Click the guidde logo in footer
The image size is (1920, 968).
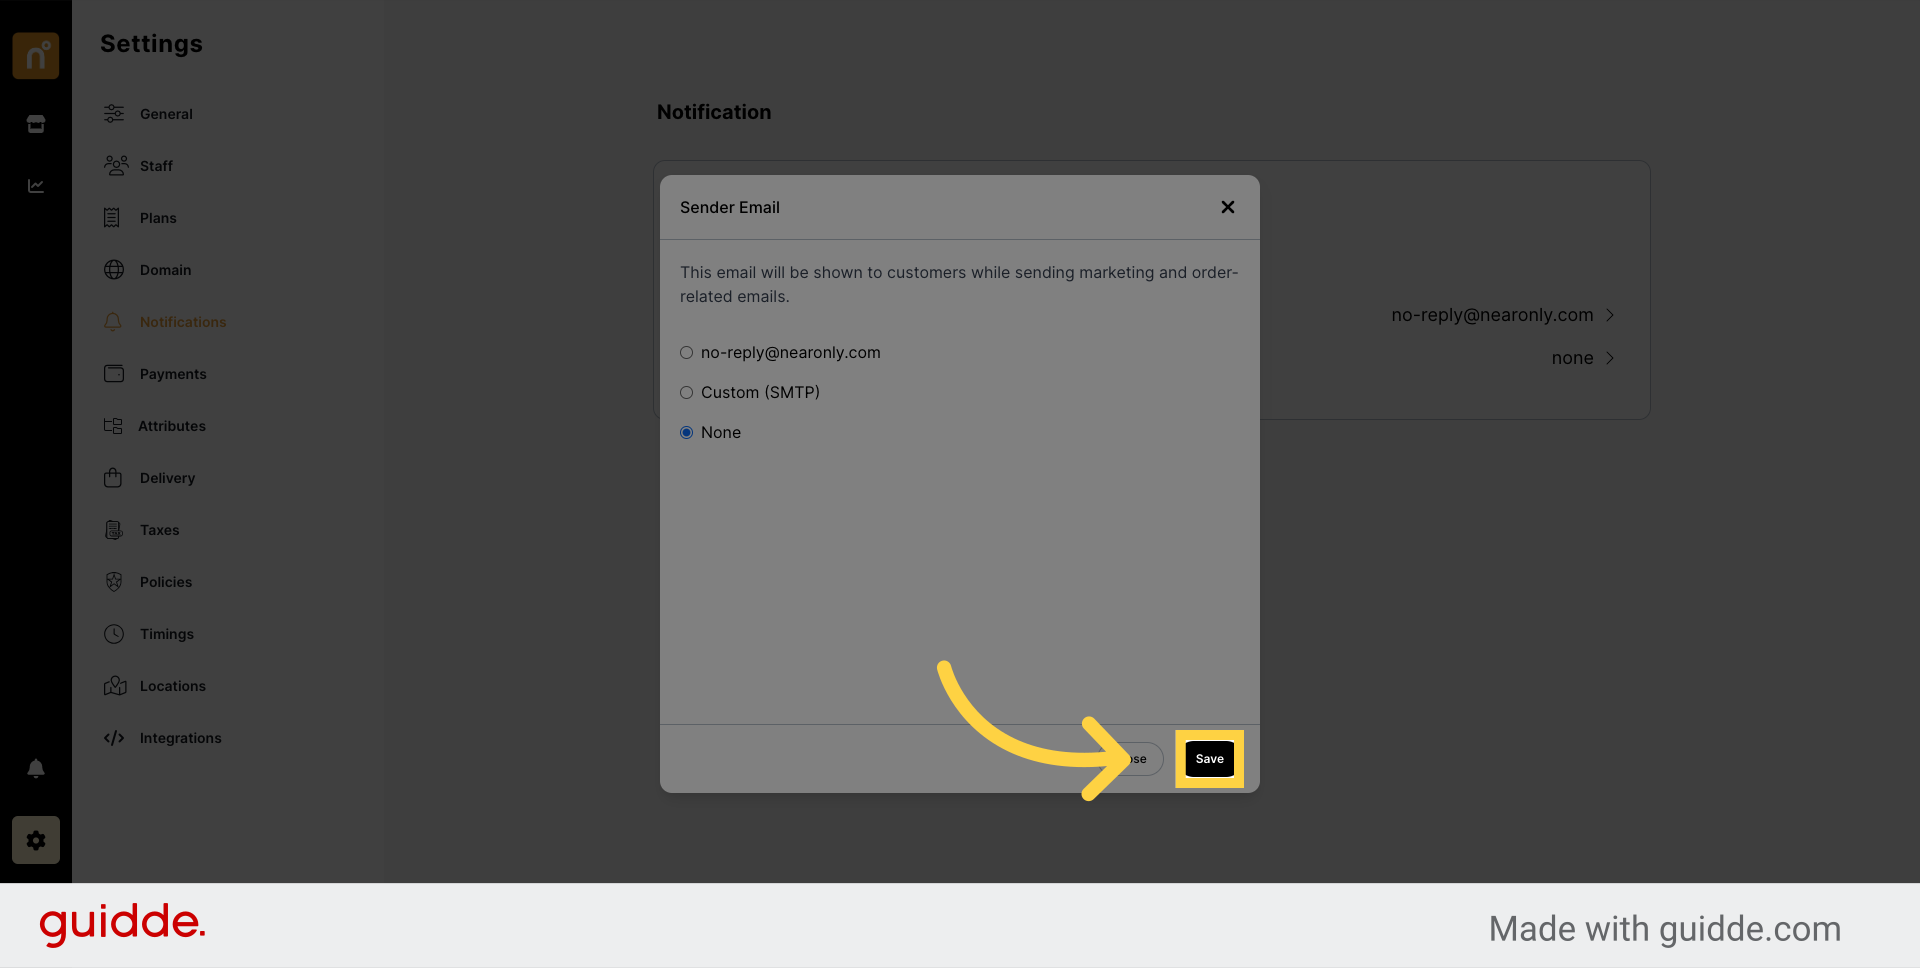pos(122,924)
